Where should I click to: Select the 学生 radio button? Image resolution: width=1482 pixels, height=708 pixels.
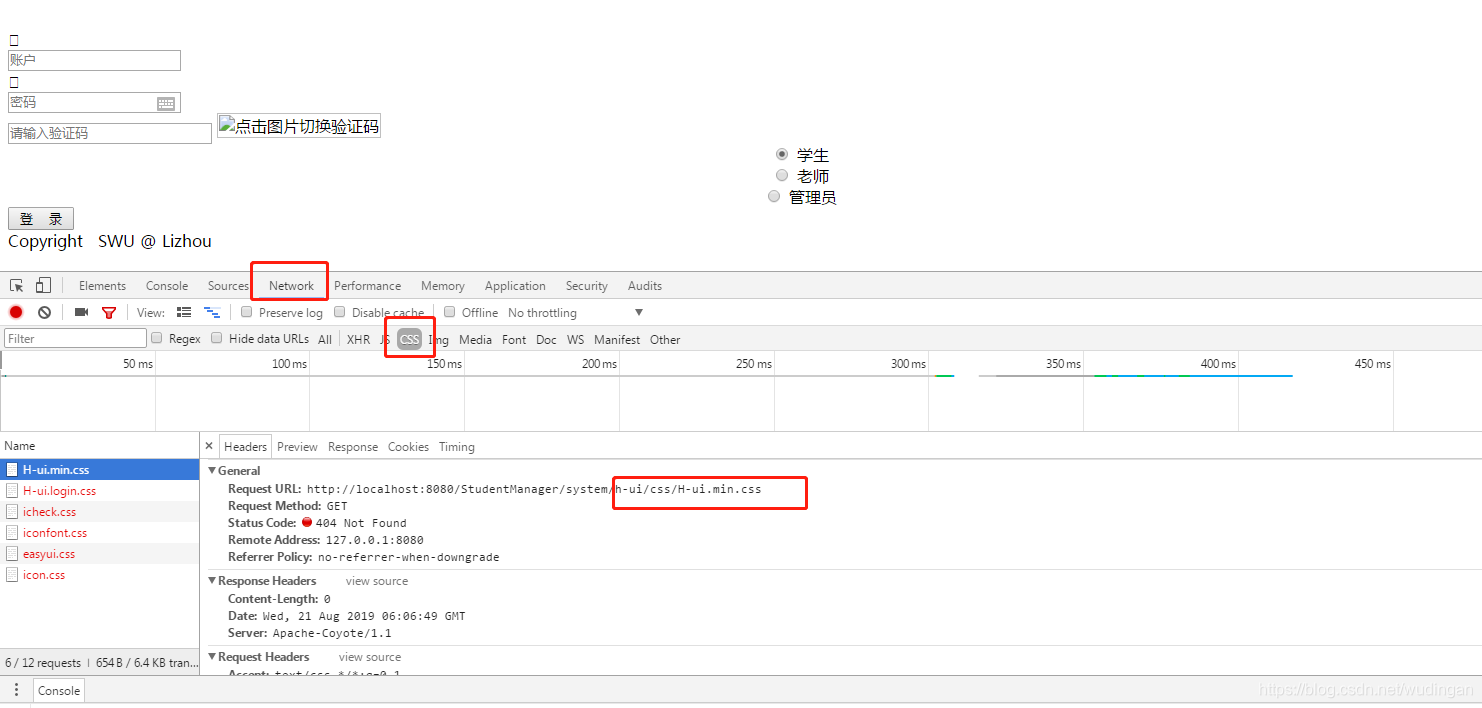[782, 154]
